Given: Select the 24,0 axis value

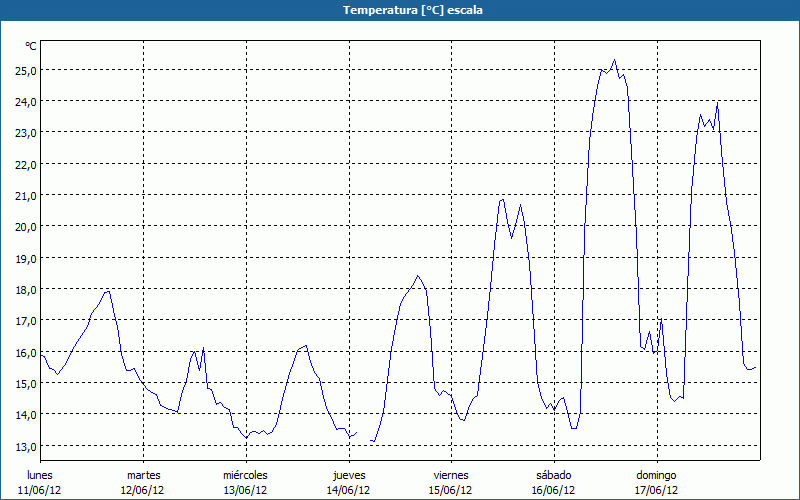Looking at the screenshot, I should [x=26, y=102].
